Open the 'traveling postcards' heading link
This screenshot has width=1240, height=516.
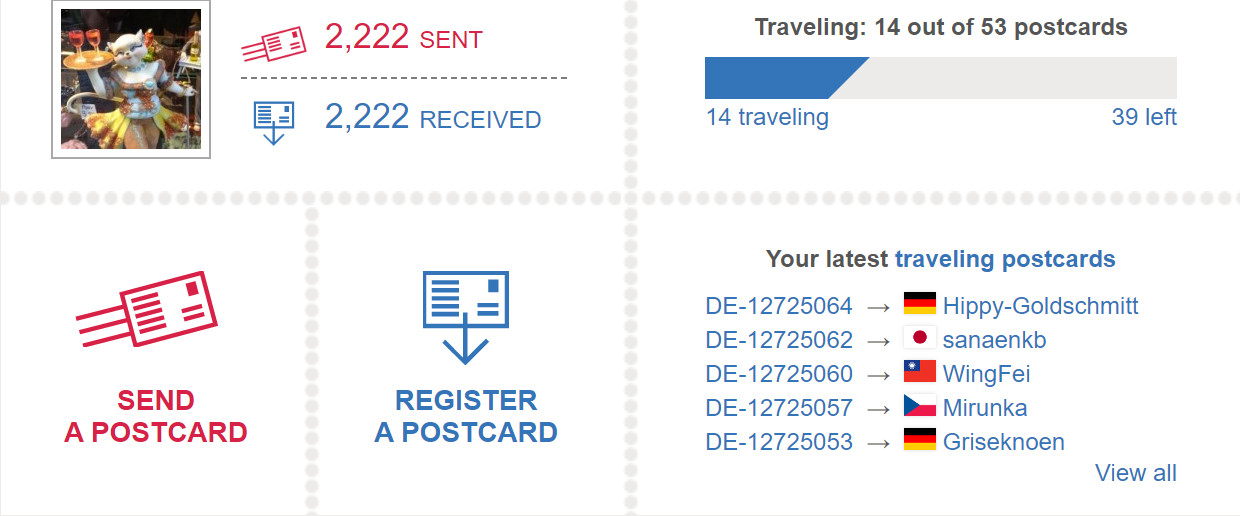tap(1005, 259)
